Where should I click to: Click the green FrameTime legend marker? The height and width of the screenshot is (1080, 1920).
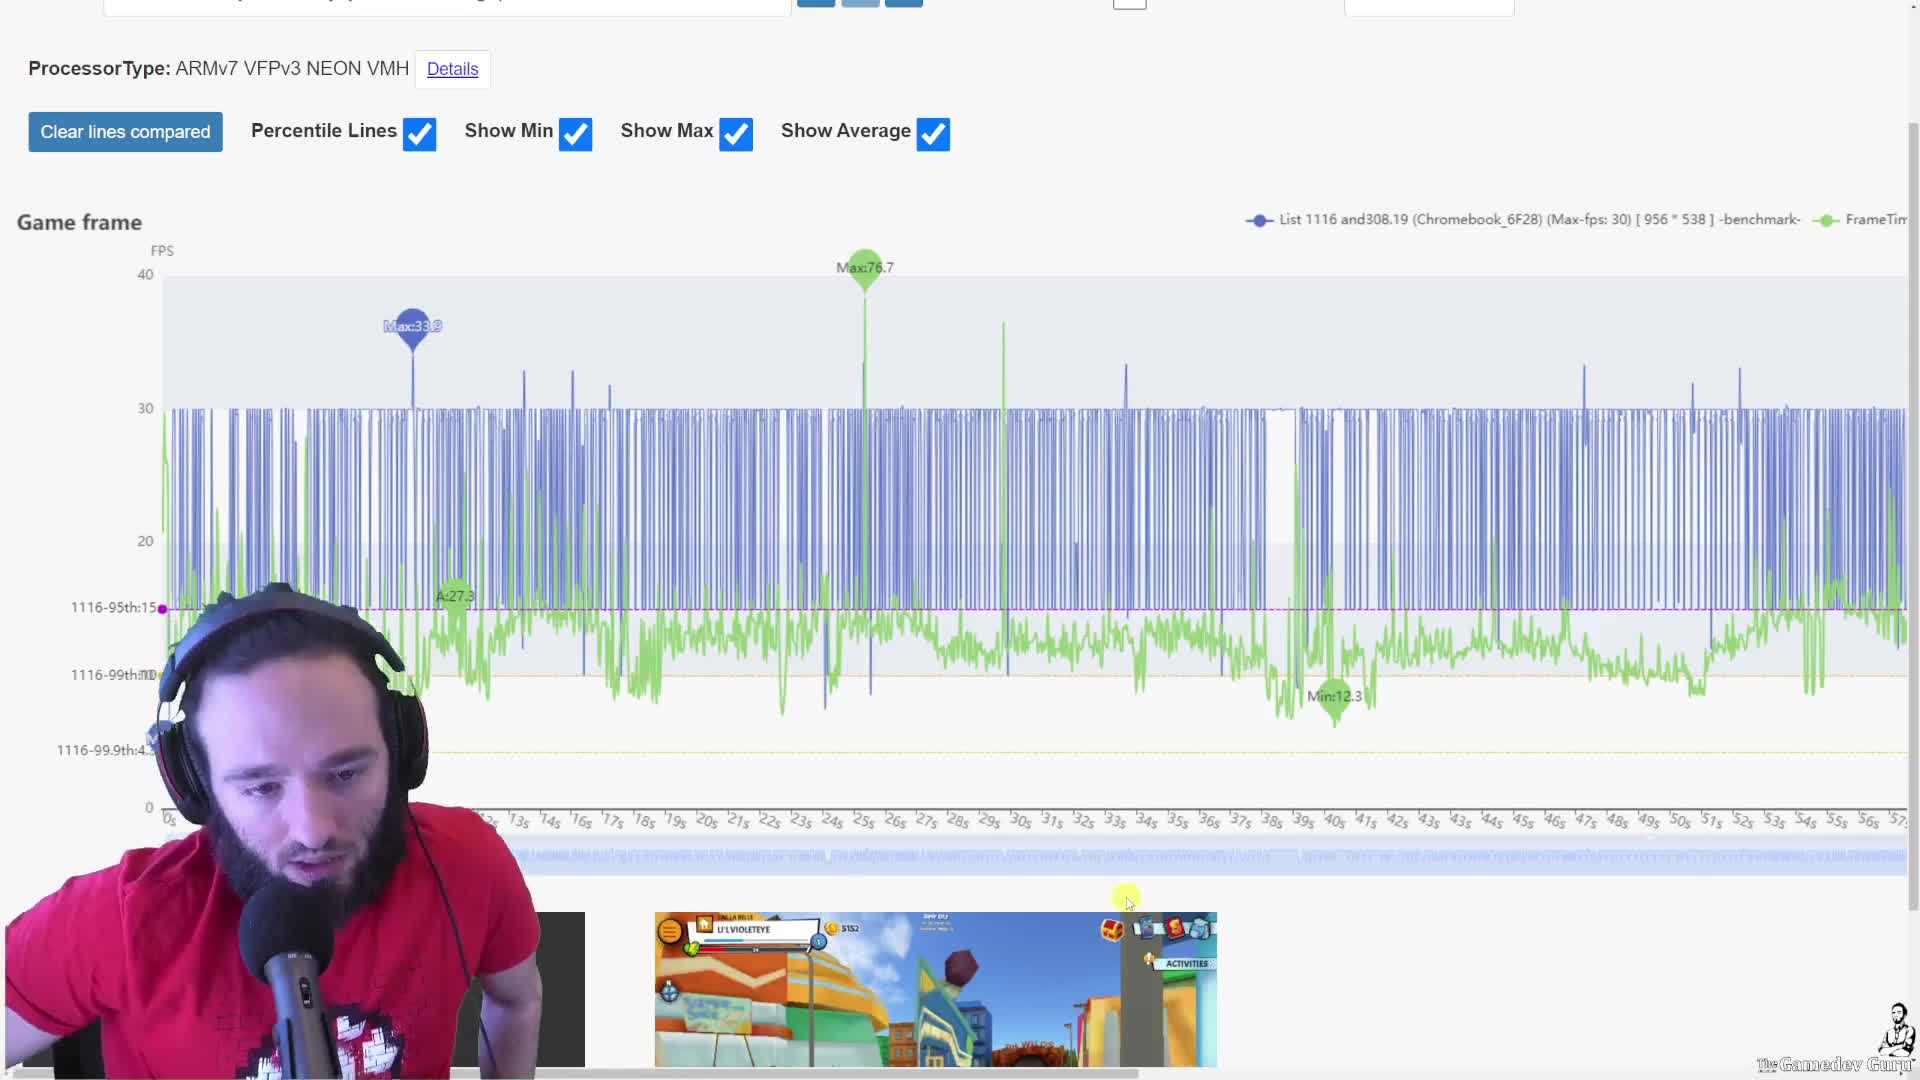pyautogui.click(x=1827, y=220)
